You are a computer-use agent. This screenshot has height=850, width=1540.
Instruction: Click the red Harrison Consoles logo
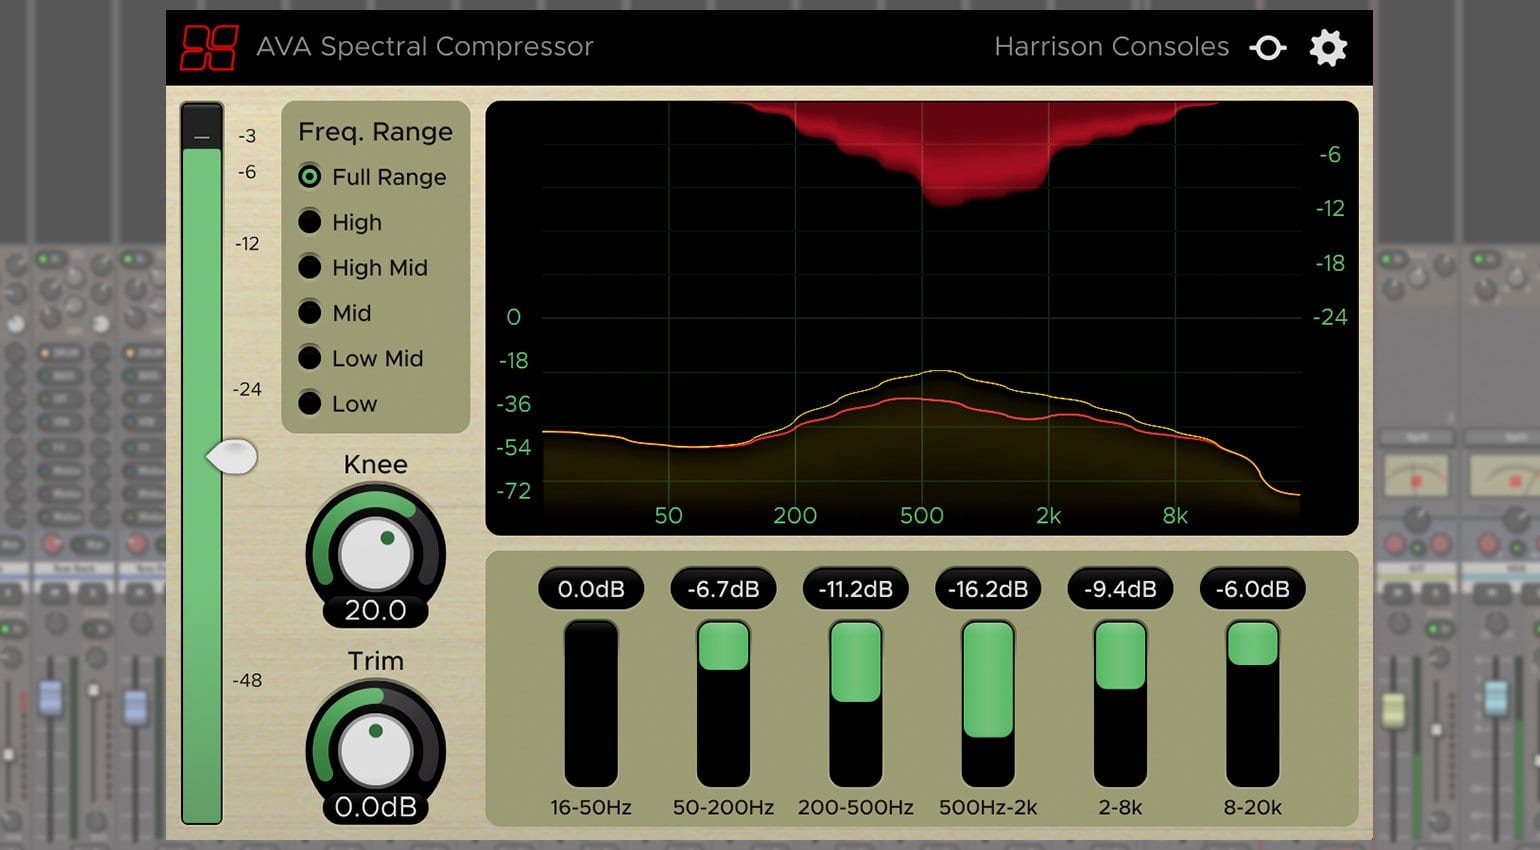(207, 46)
